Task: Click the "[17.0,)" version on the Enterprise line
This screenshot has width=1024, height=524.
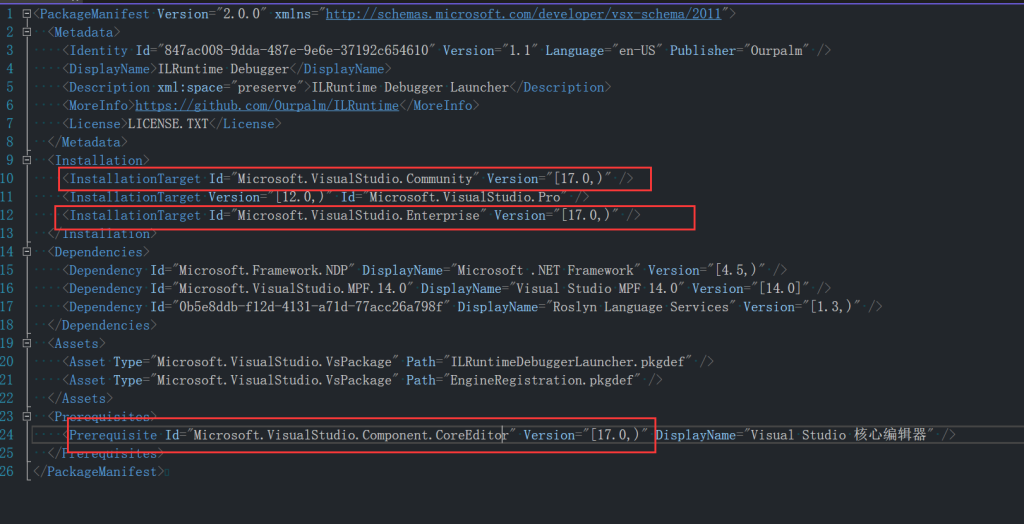Action: 586,215
